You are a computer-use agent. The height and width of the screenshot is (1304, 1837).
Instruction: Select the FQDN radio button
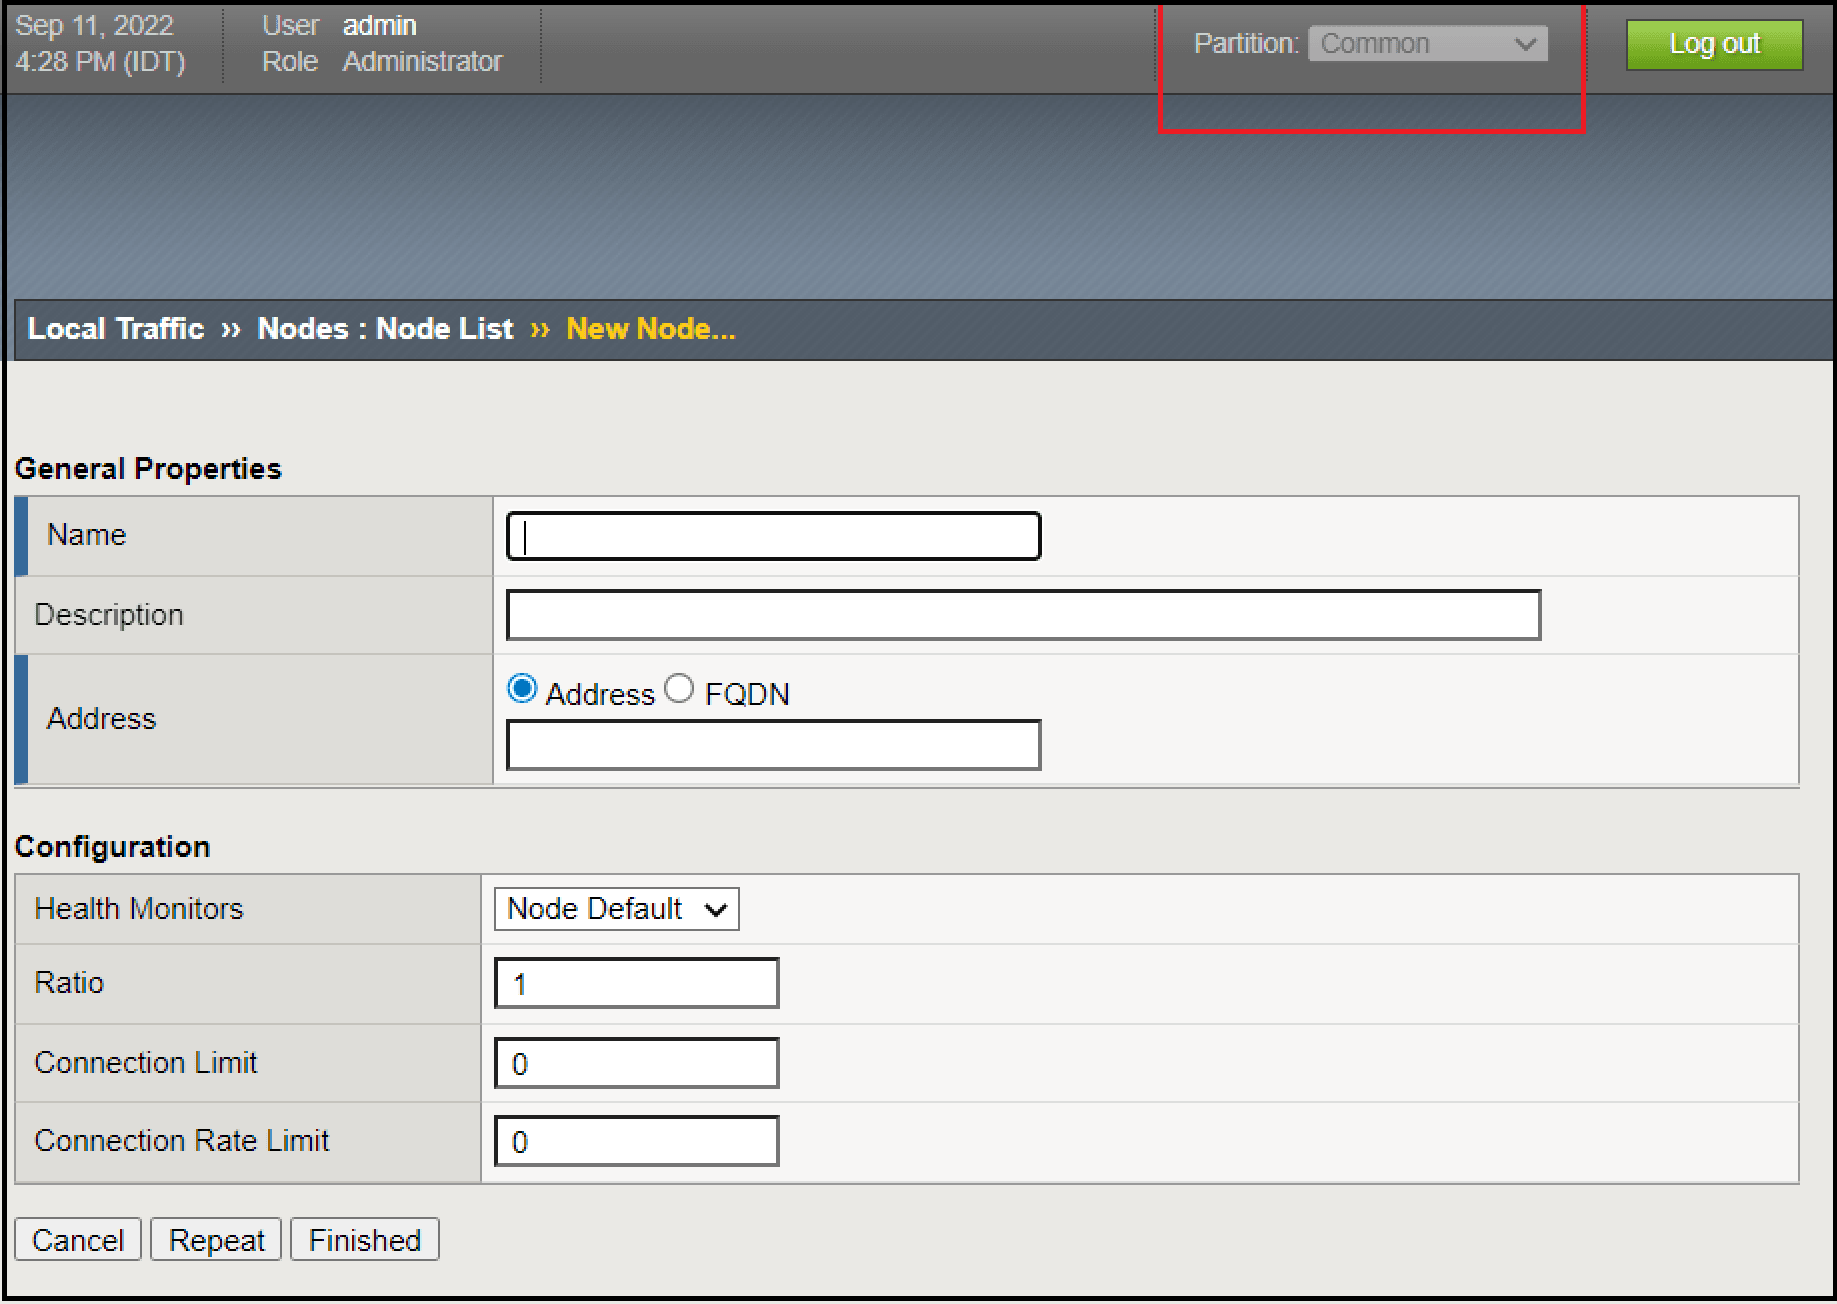coord(680,688)
